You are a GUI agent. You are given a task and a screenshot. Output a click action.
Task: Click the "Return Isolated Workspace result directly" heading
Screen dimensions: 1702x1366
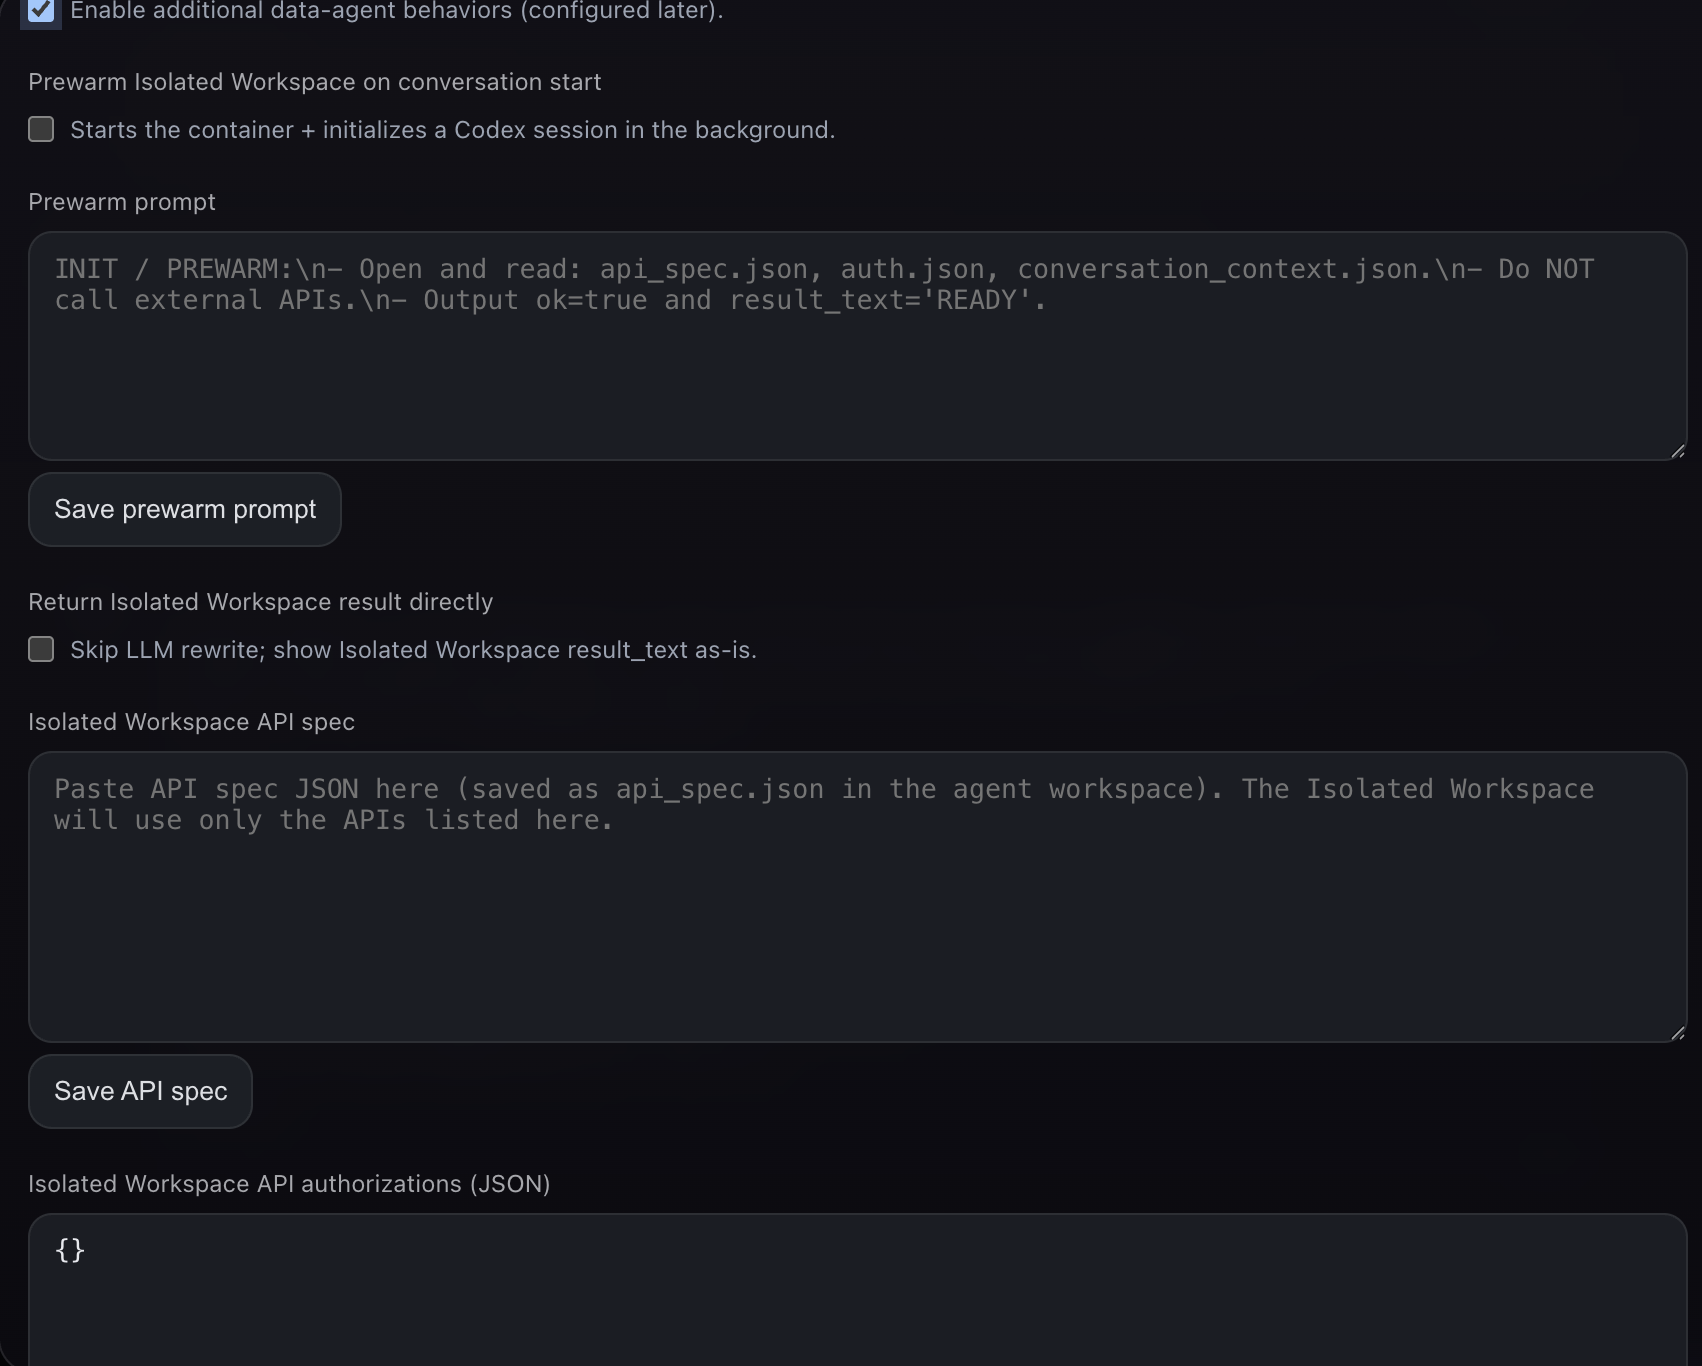[x=261, y=601]
